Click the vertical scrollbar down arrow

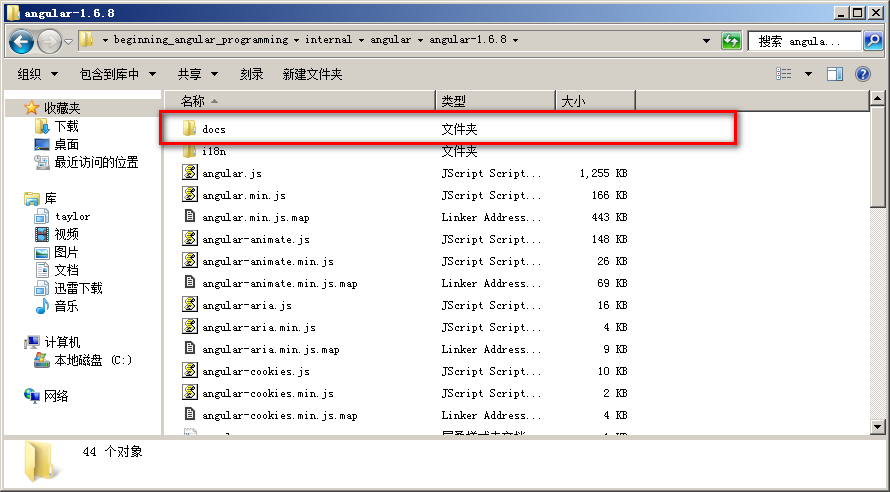877,427
